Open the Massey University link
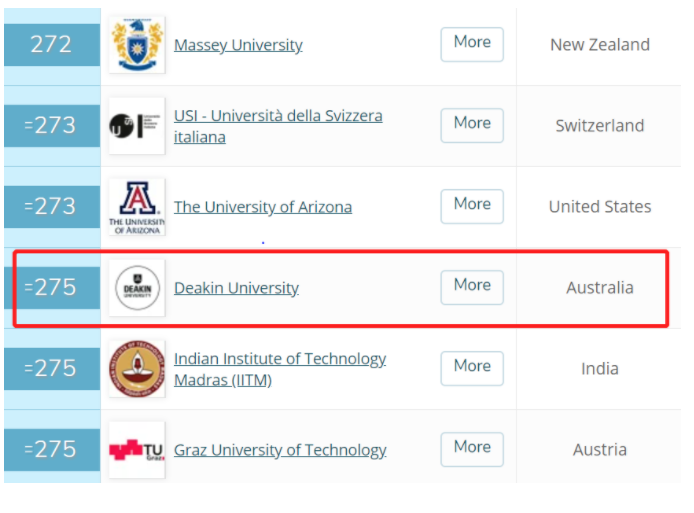 [x=238, y=45]
